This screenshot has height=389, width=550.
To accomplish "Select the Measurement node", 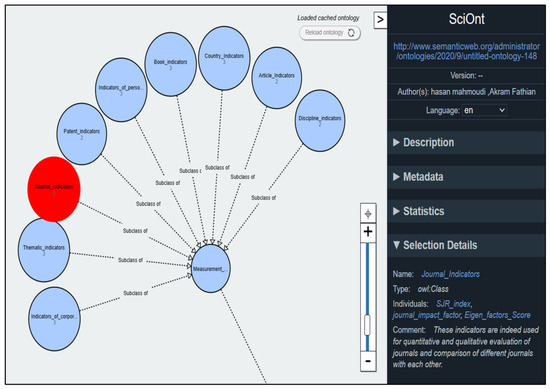I will tap(210, 269).
